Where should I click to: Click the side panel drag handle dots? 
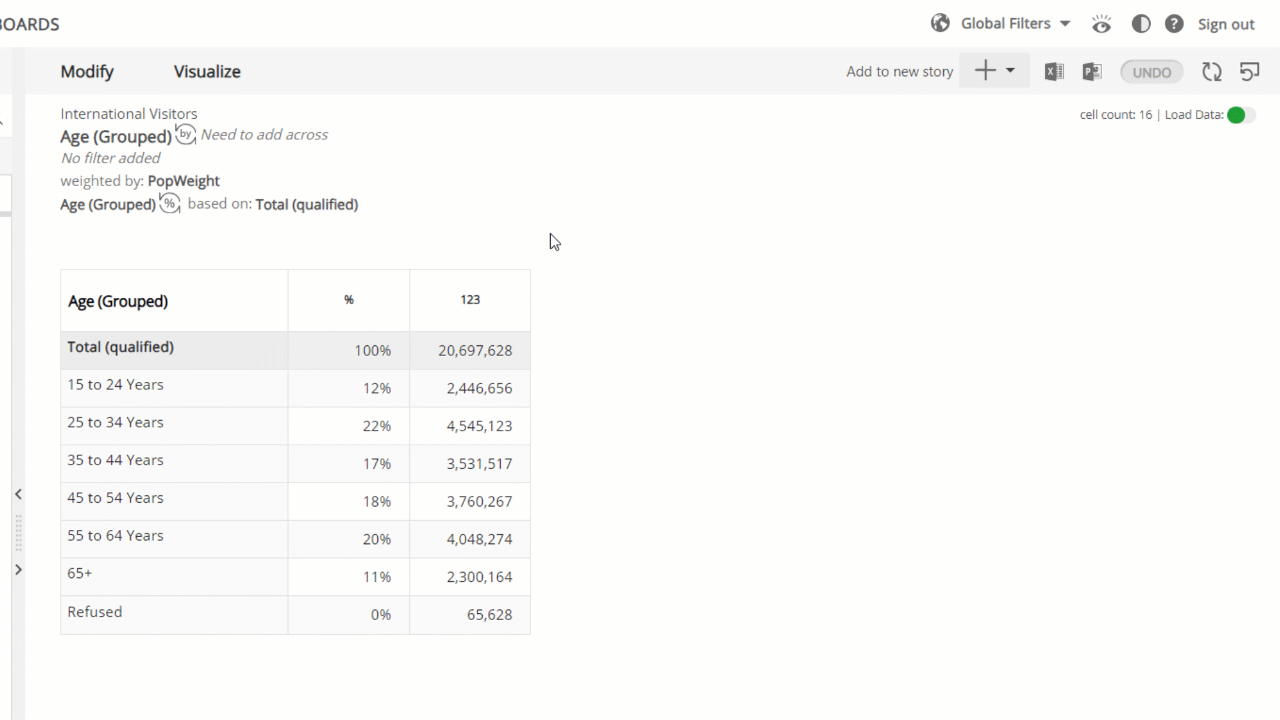point(18,532)
